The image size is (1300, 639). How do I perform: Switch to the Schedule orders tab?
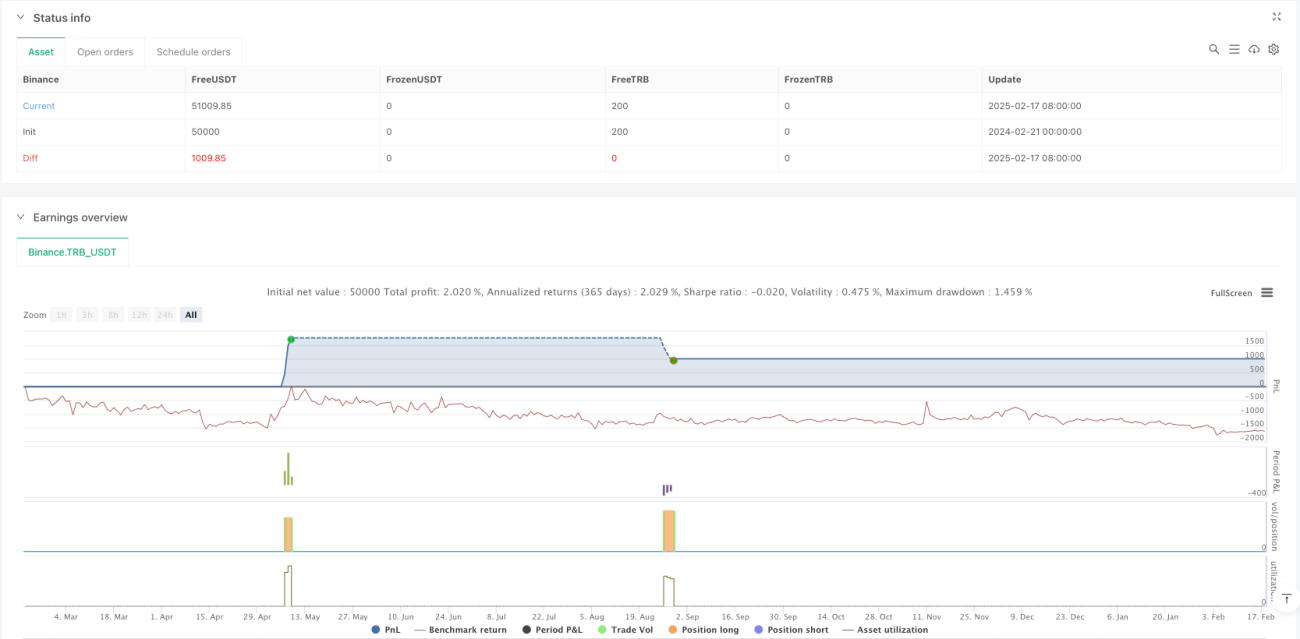(x=193, y=52)
